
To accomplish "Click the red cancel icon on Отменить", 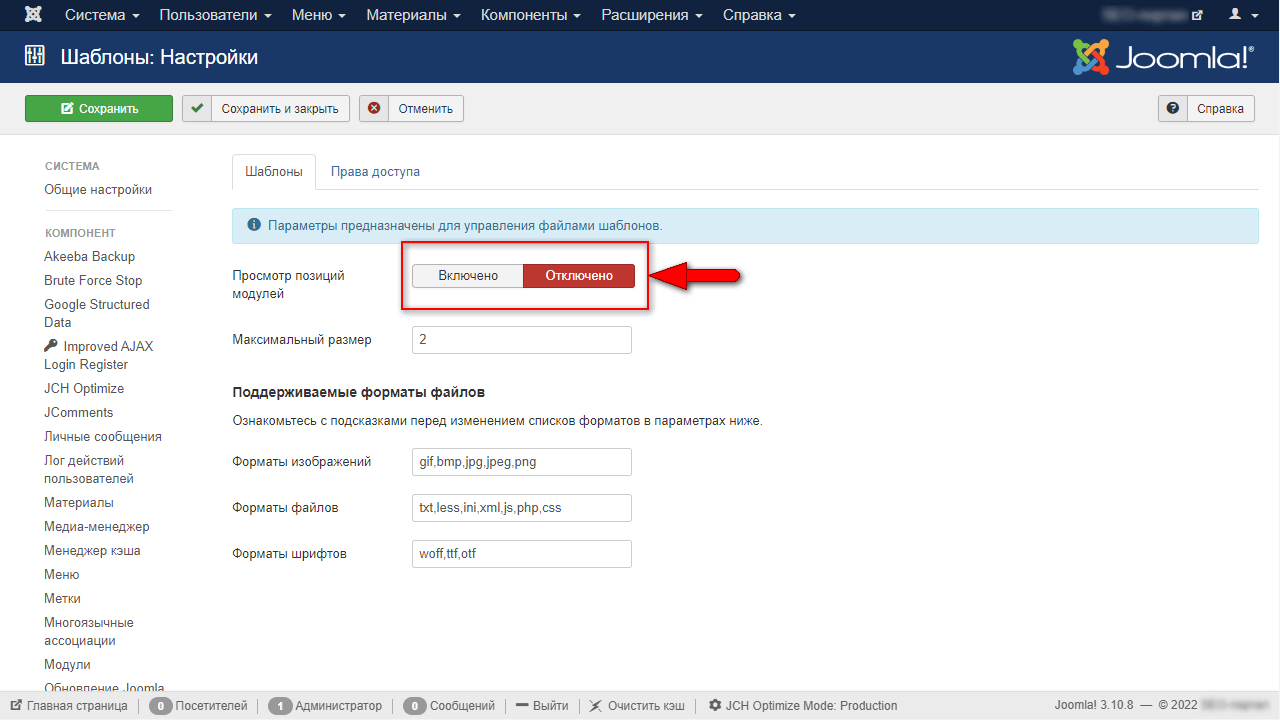I will 374,109.
